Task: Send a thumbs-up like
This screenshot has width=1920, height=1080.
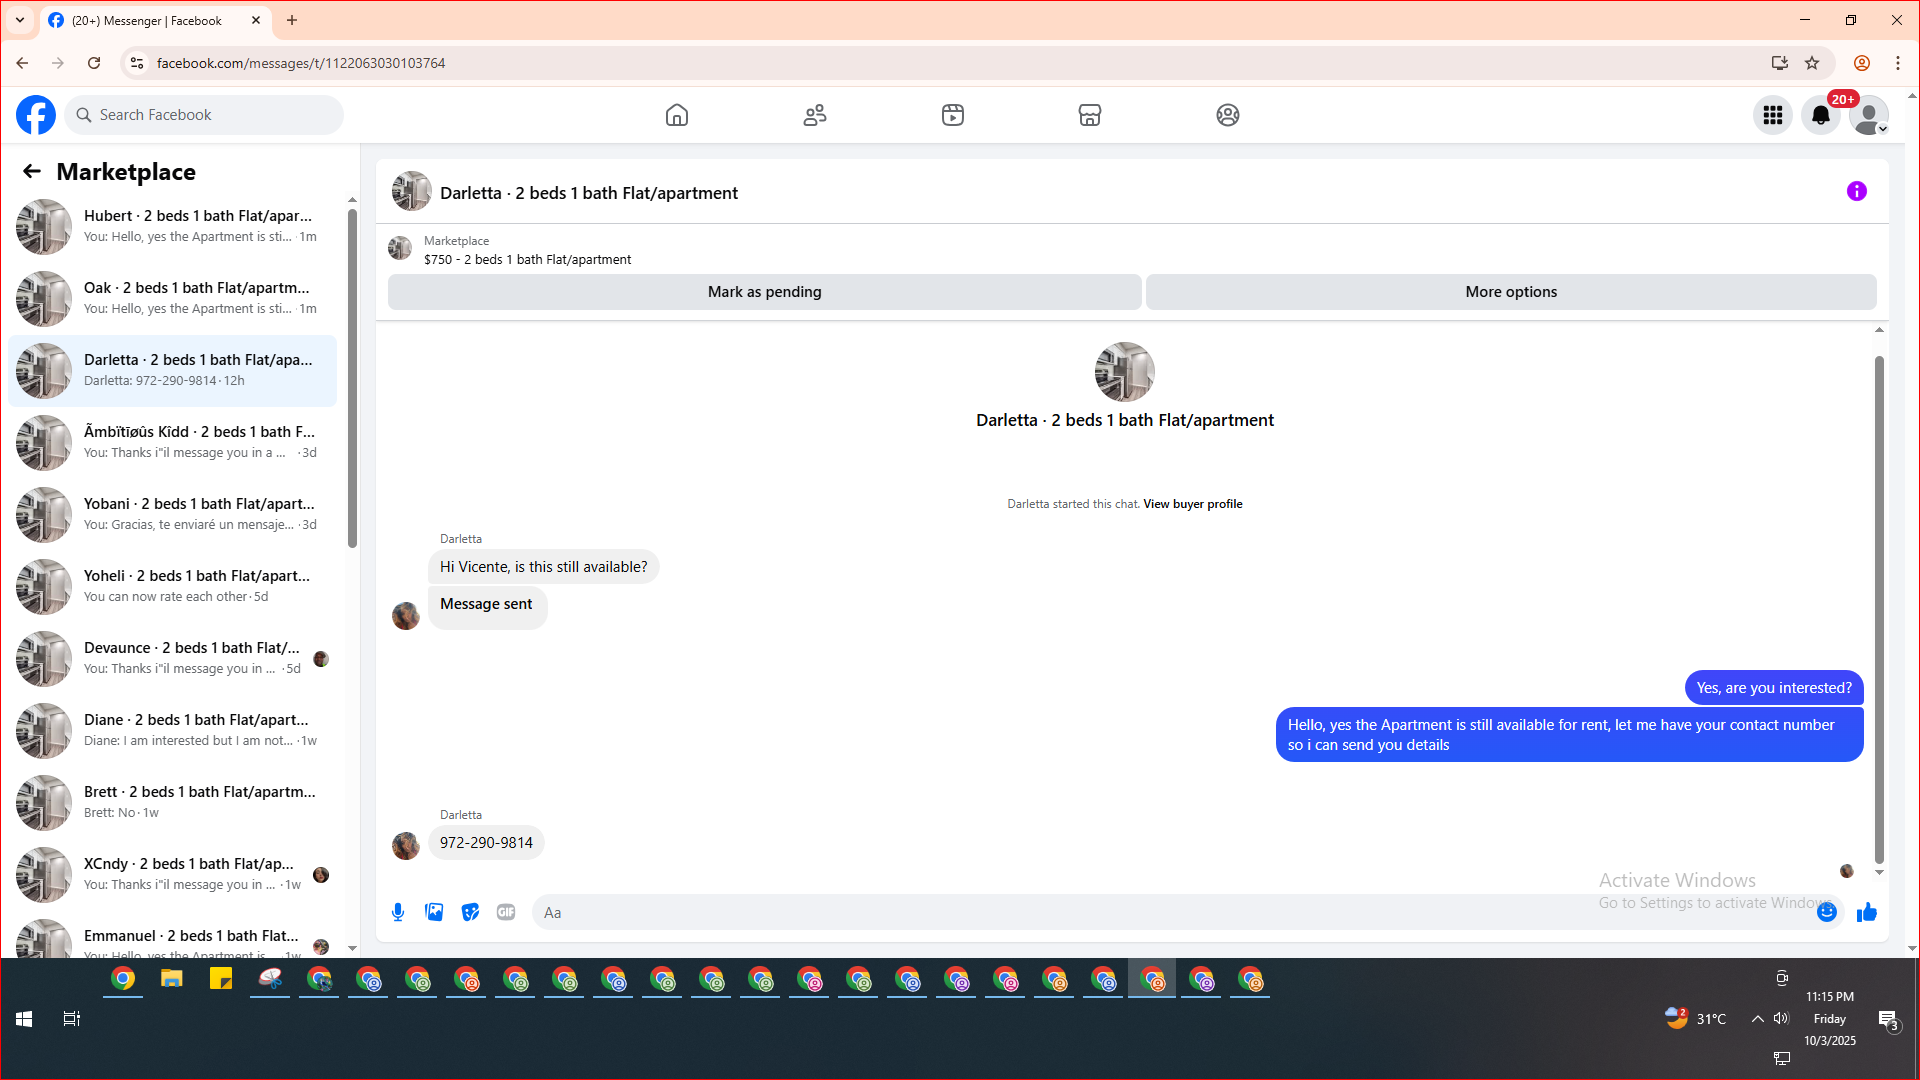Action: 1867,912
